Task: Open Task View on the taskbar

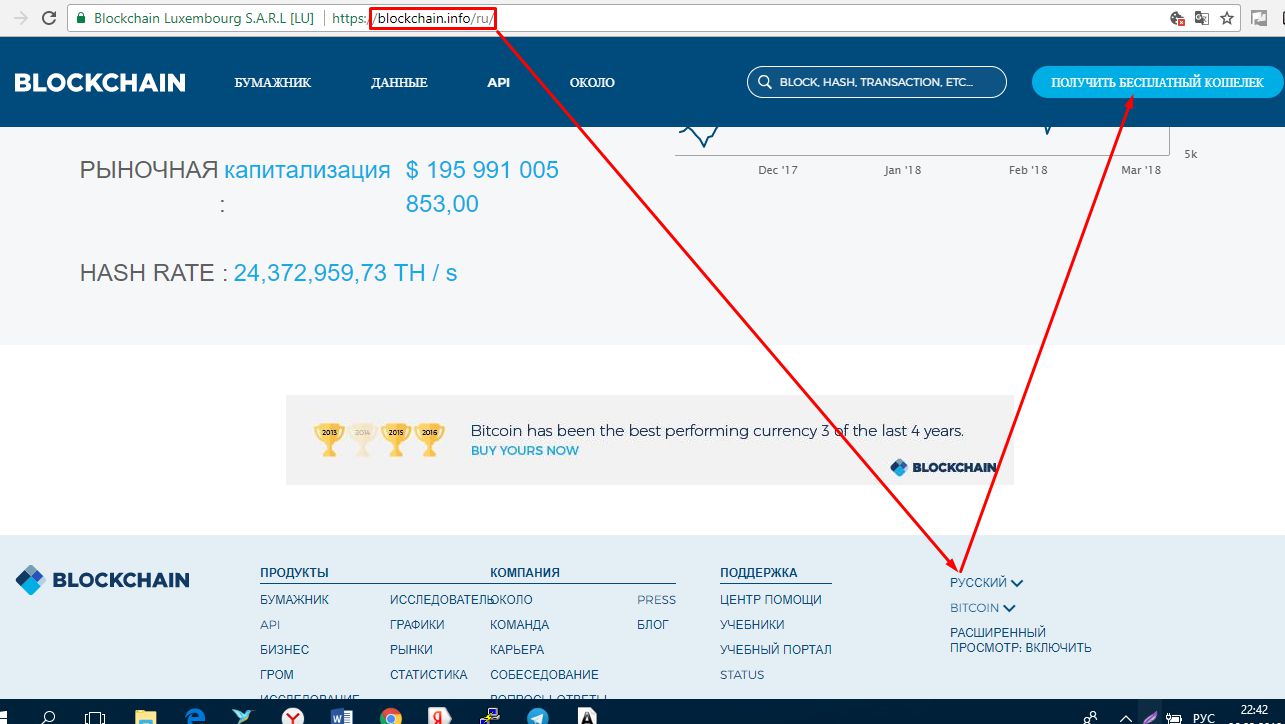Action: tap(95, 716)
